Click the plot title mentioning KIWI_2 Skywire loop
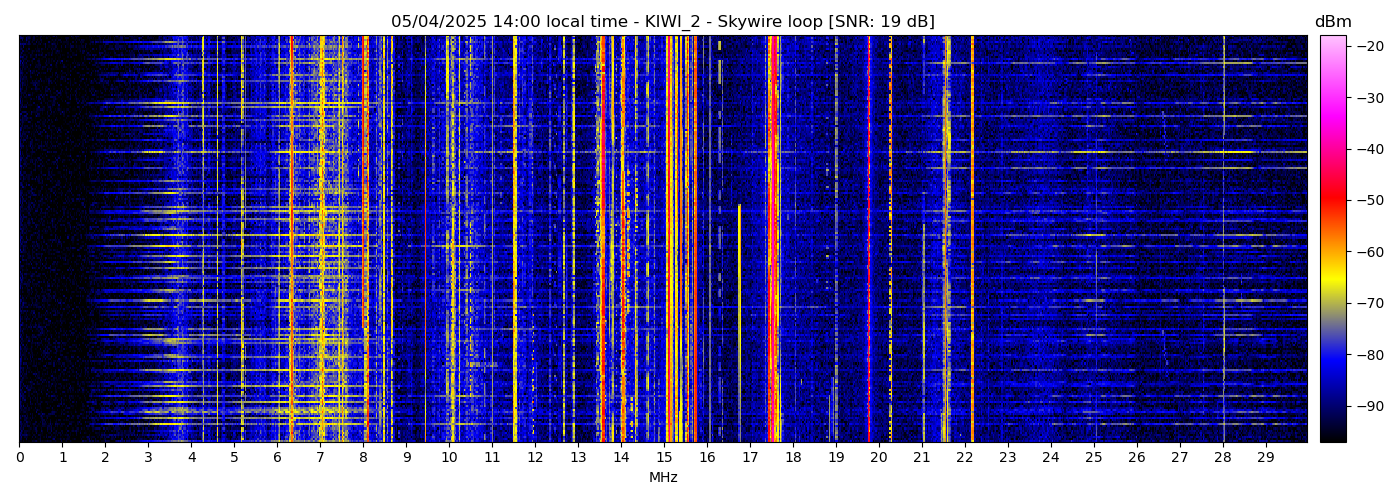 click(662, 22)
